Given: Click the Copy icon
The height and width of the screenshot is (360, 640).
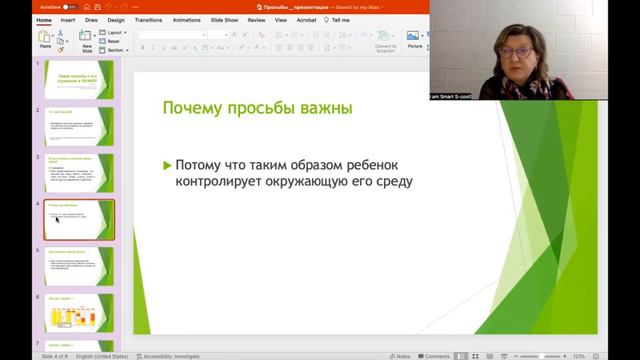Looking at the screenshot, I should 60,41.
